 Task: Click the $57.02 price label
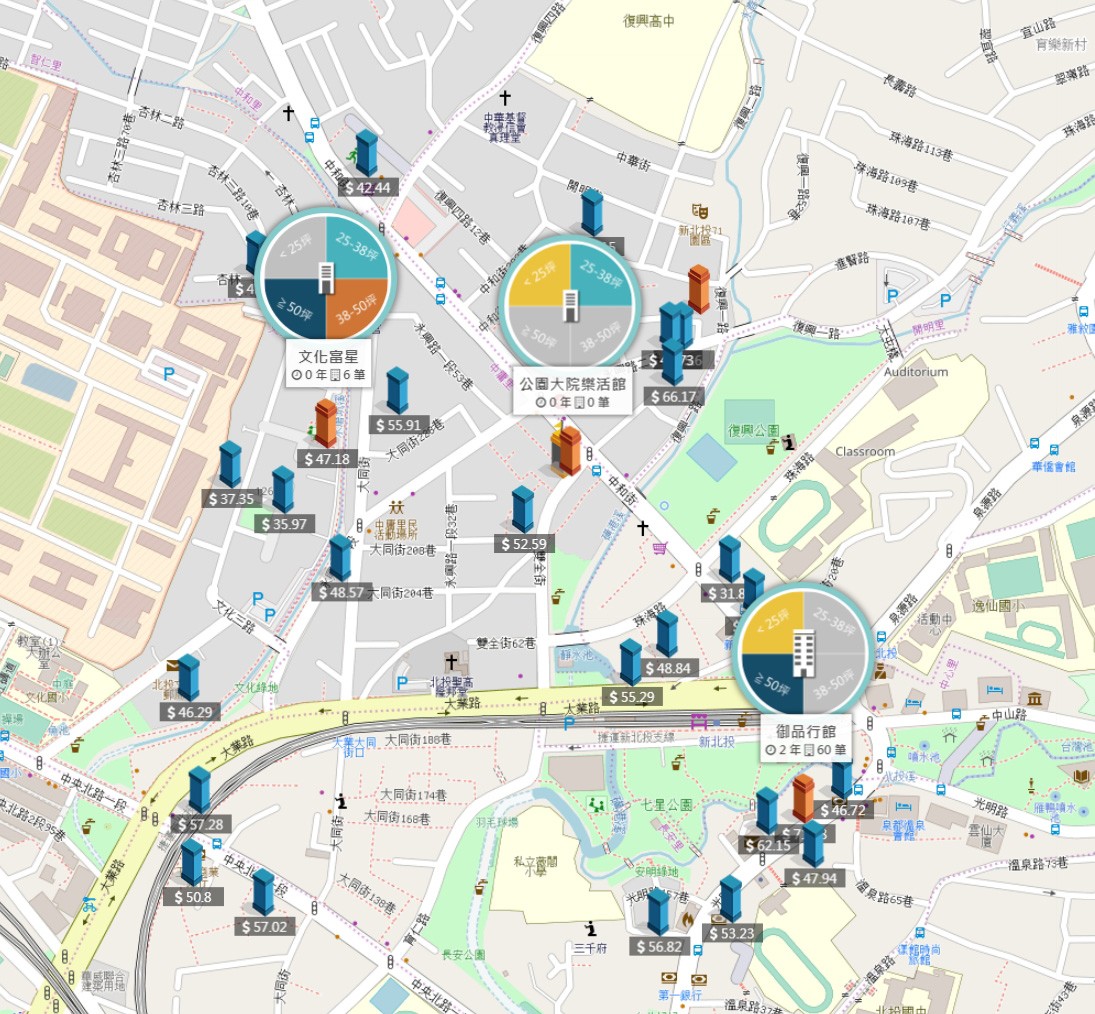coord(265,927)
